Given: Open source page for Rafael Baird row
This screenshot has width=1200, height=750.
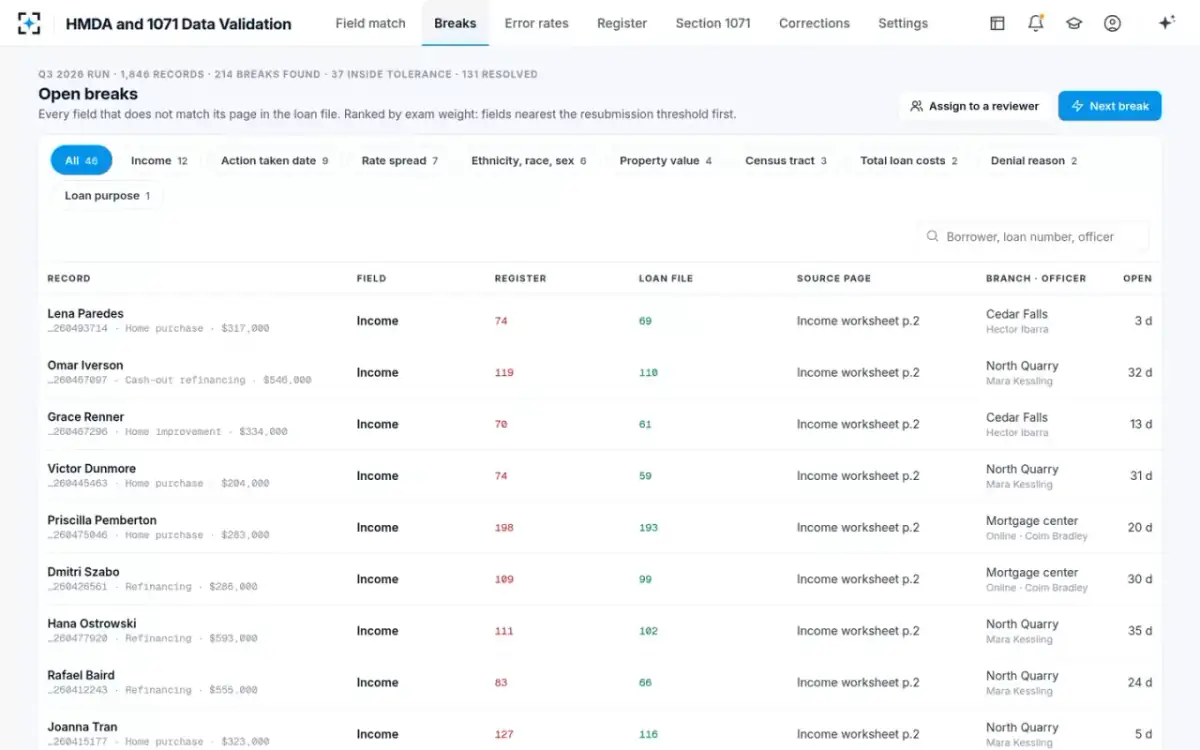Looking at the screenshot, I should [858, 683].
